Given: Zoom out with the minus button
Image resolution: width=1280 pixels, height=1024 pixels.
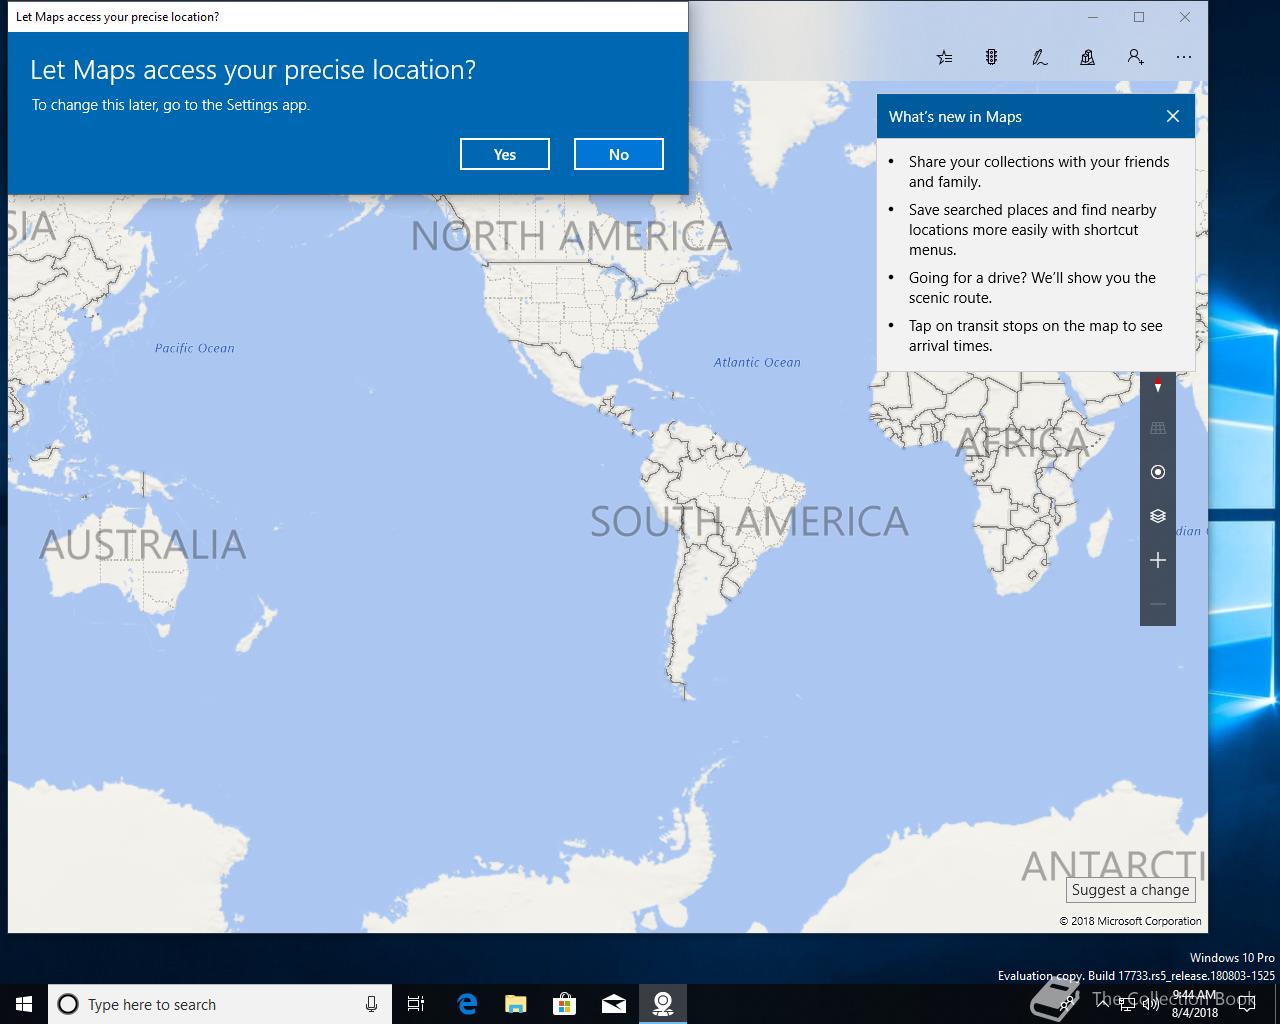Looking at the screenshot, I should pyautogui.click(x=1158, y=604).
